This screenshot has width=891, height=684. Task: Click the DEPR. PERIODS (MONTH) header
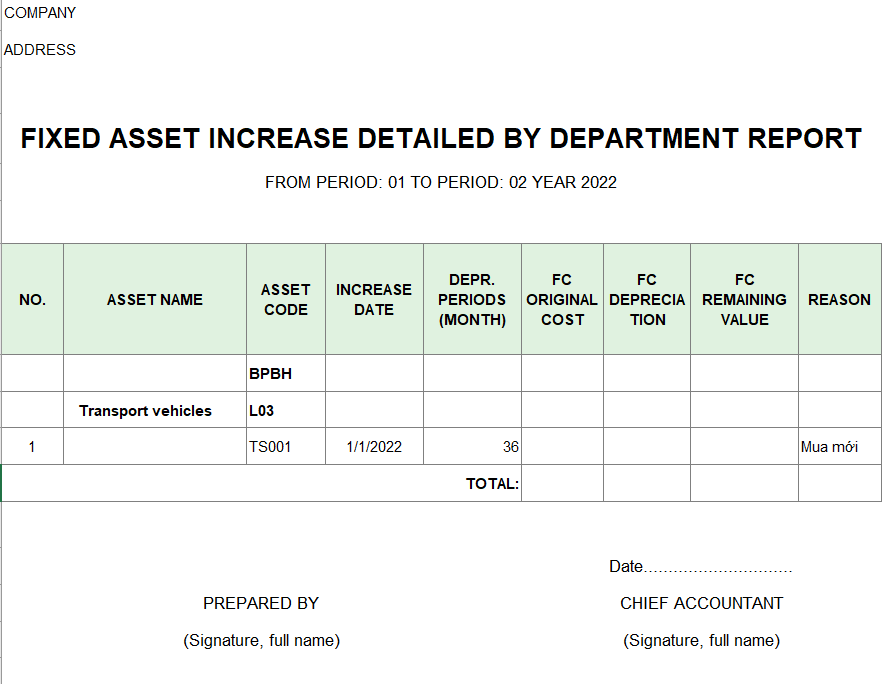[x=472, y=300]
